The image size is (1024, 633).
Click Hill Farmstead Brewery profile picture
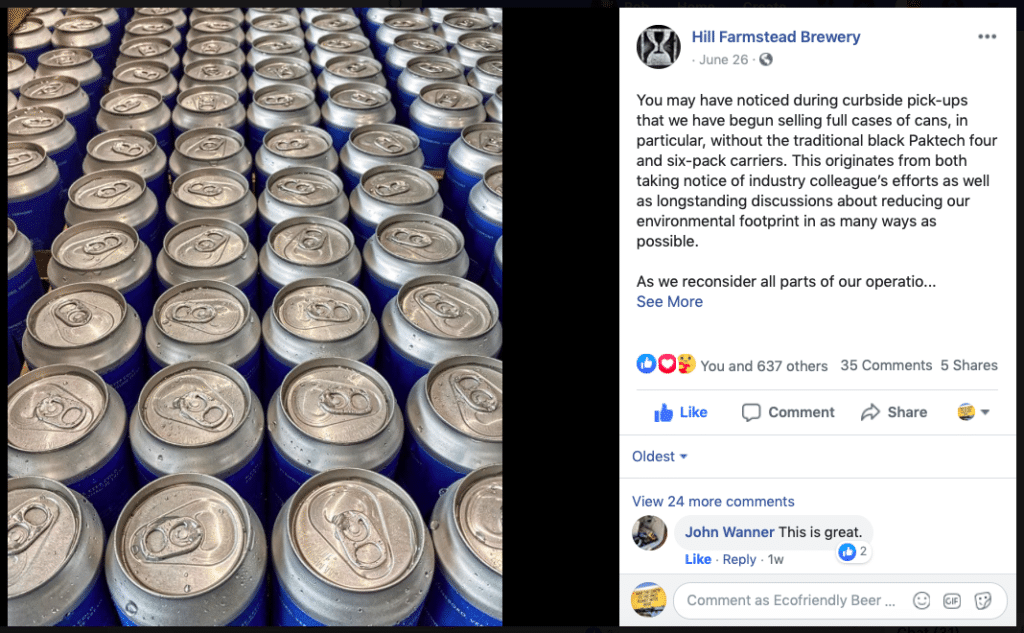[x=658, y=47]
